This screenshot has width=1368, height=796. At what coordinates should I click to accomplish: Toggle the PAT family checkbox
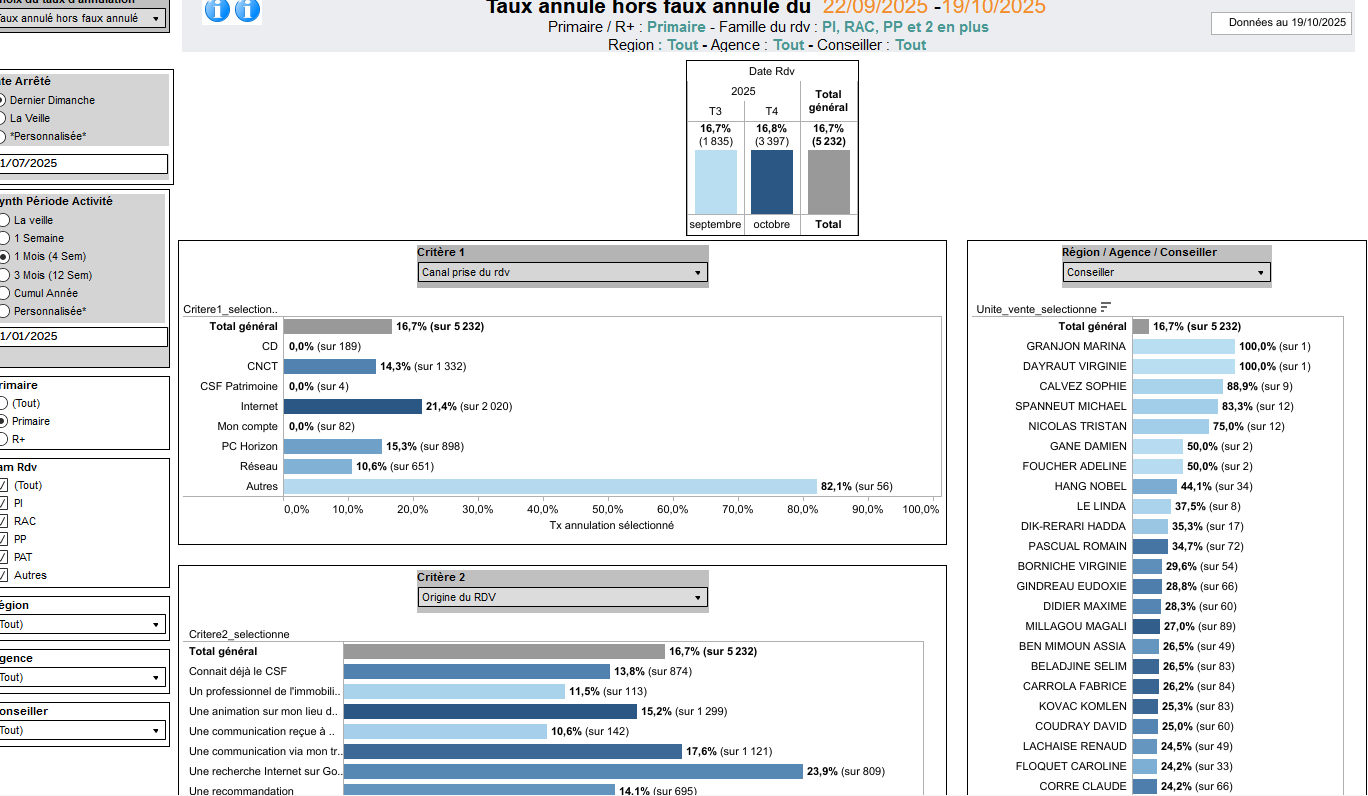[x=4, y=557]
